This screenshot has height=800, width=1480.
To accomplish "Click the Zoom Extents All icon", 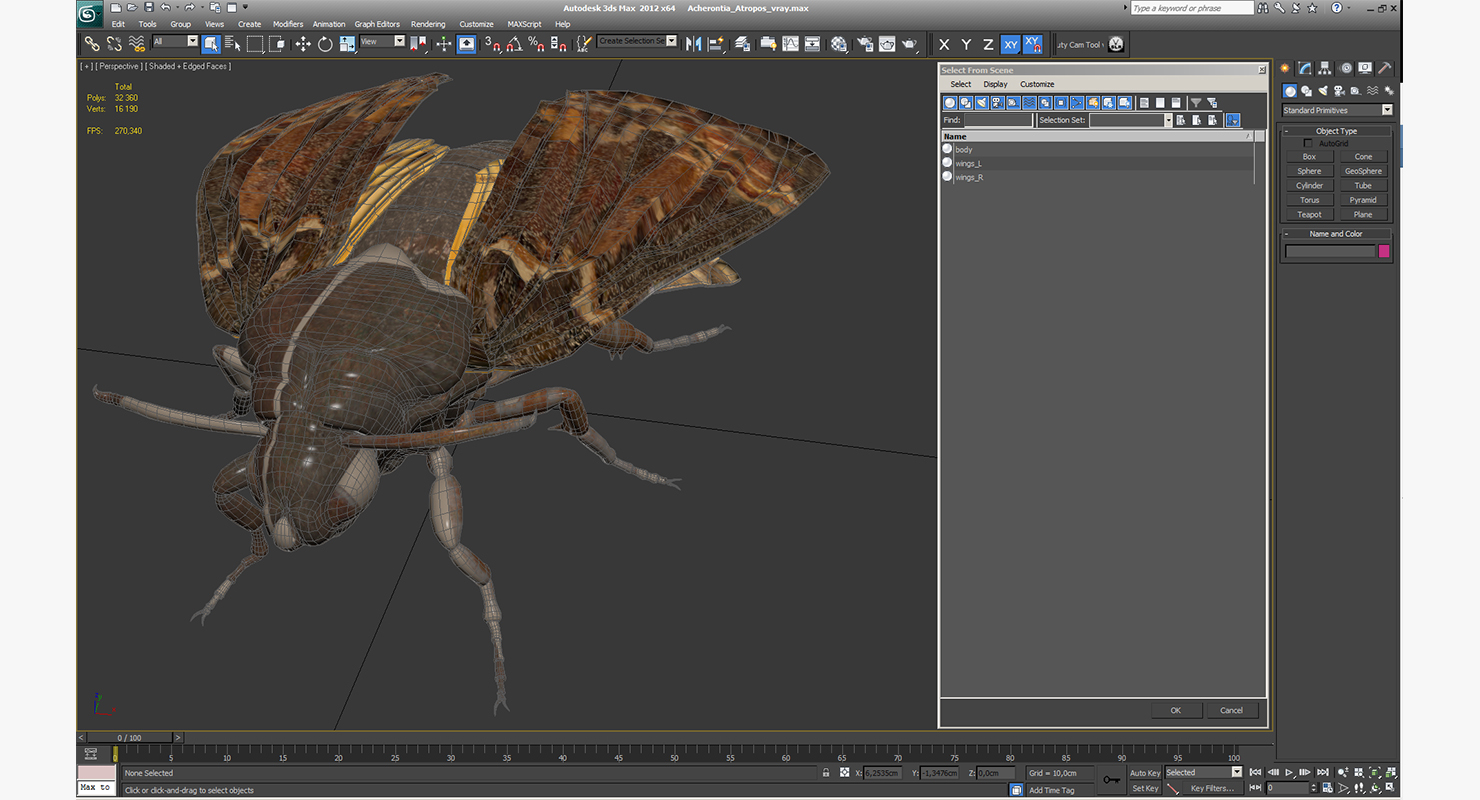I will coord(1392,772).
